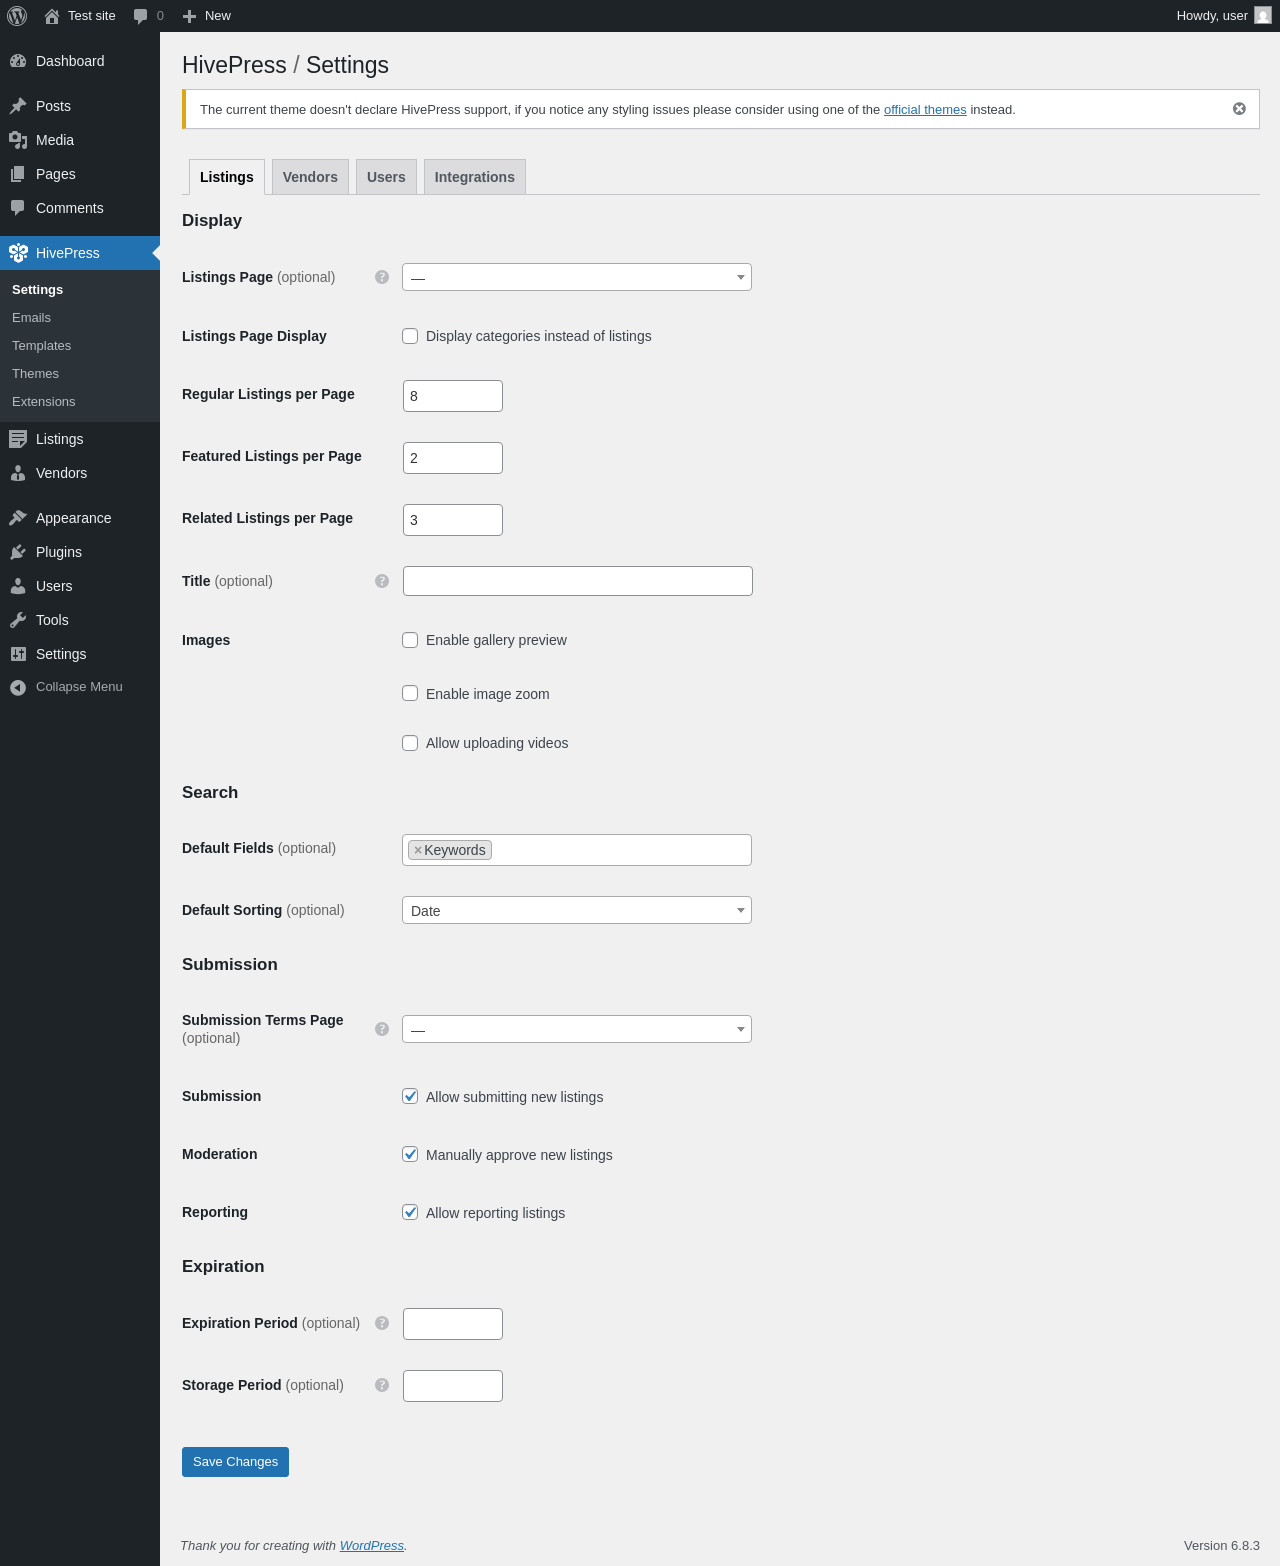
Task: Dismiss the theme support notice
Action: click(1239, 109)
